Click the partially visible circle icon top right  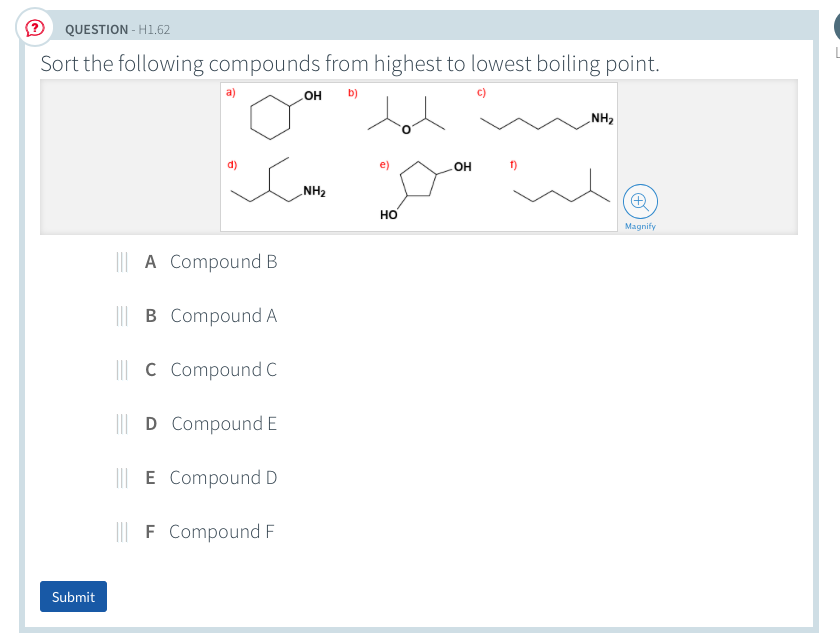(836, 25)
